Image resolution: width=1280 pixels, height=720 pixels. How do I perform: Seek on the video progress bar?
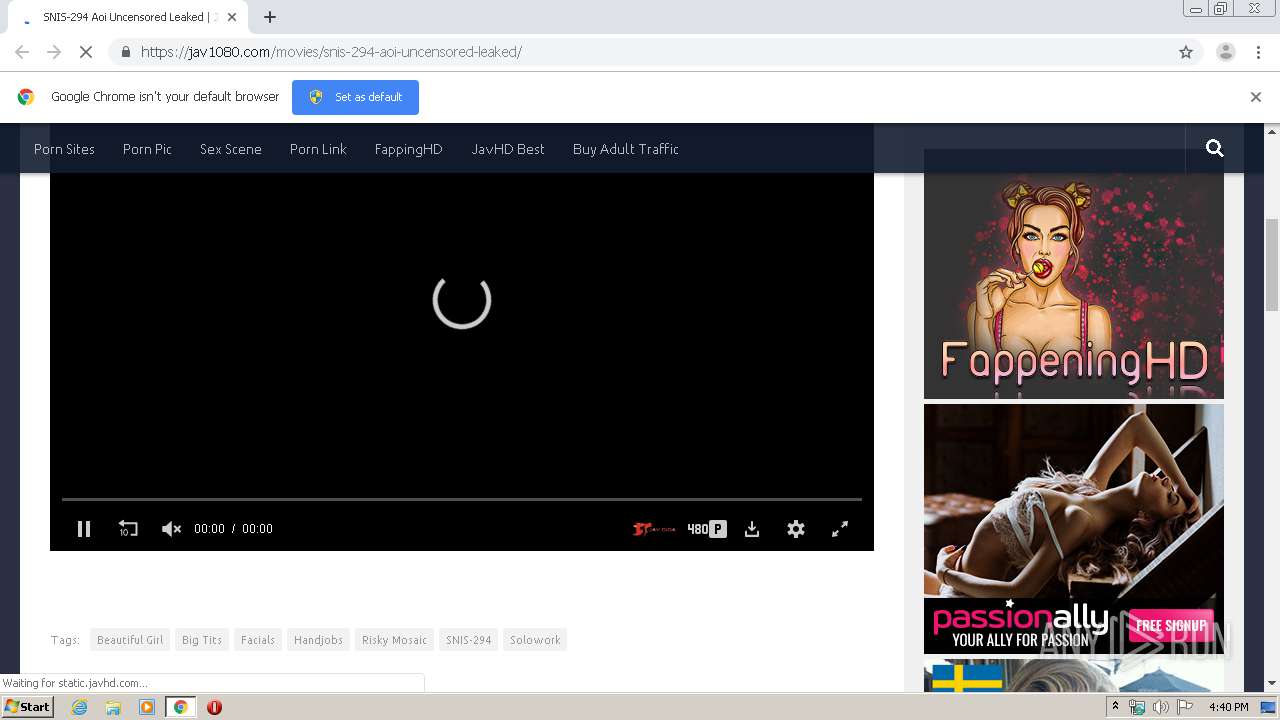pyautogui.click(x=462, y=498)
